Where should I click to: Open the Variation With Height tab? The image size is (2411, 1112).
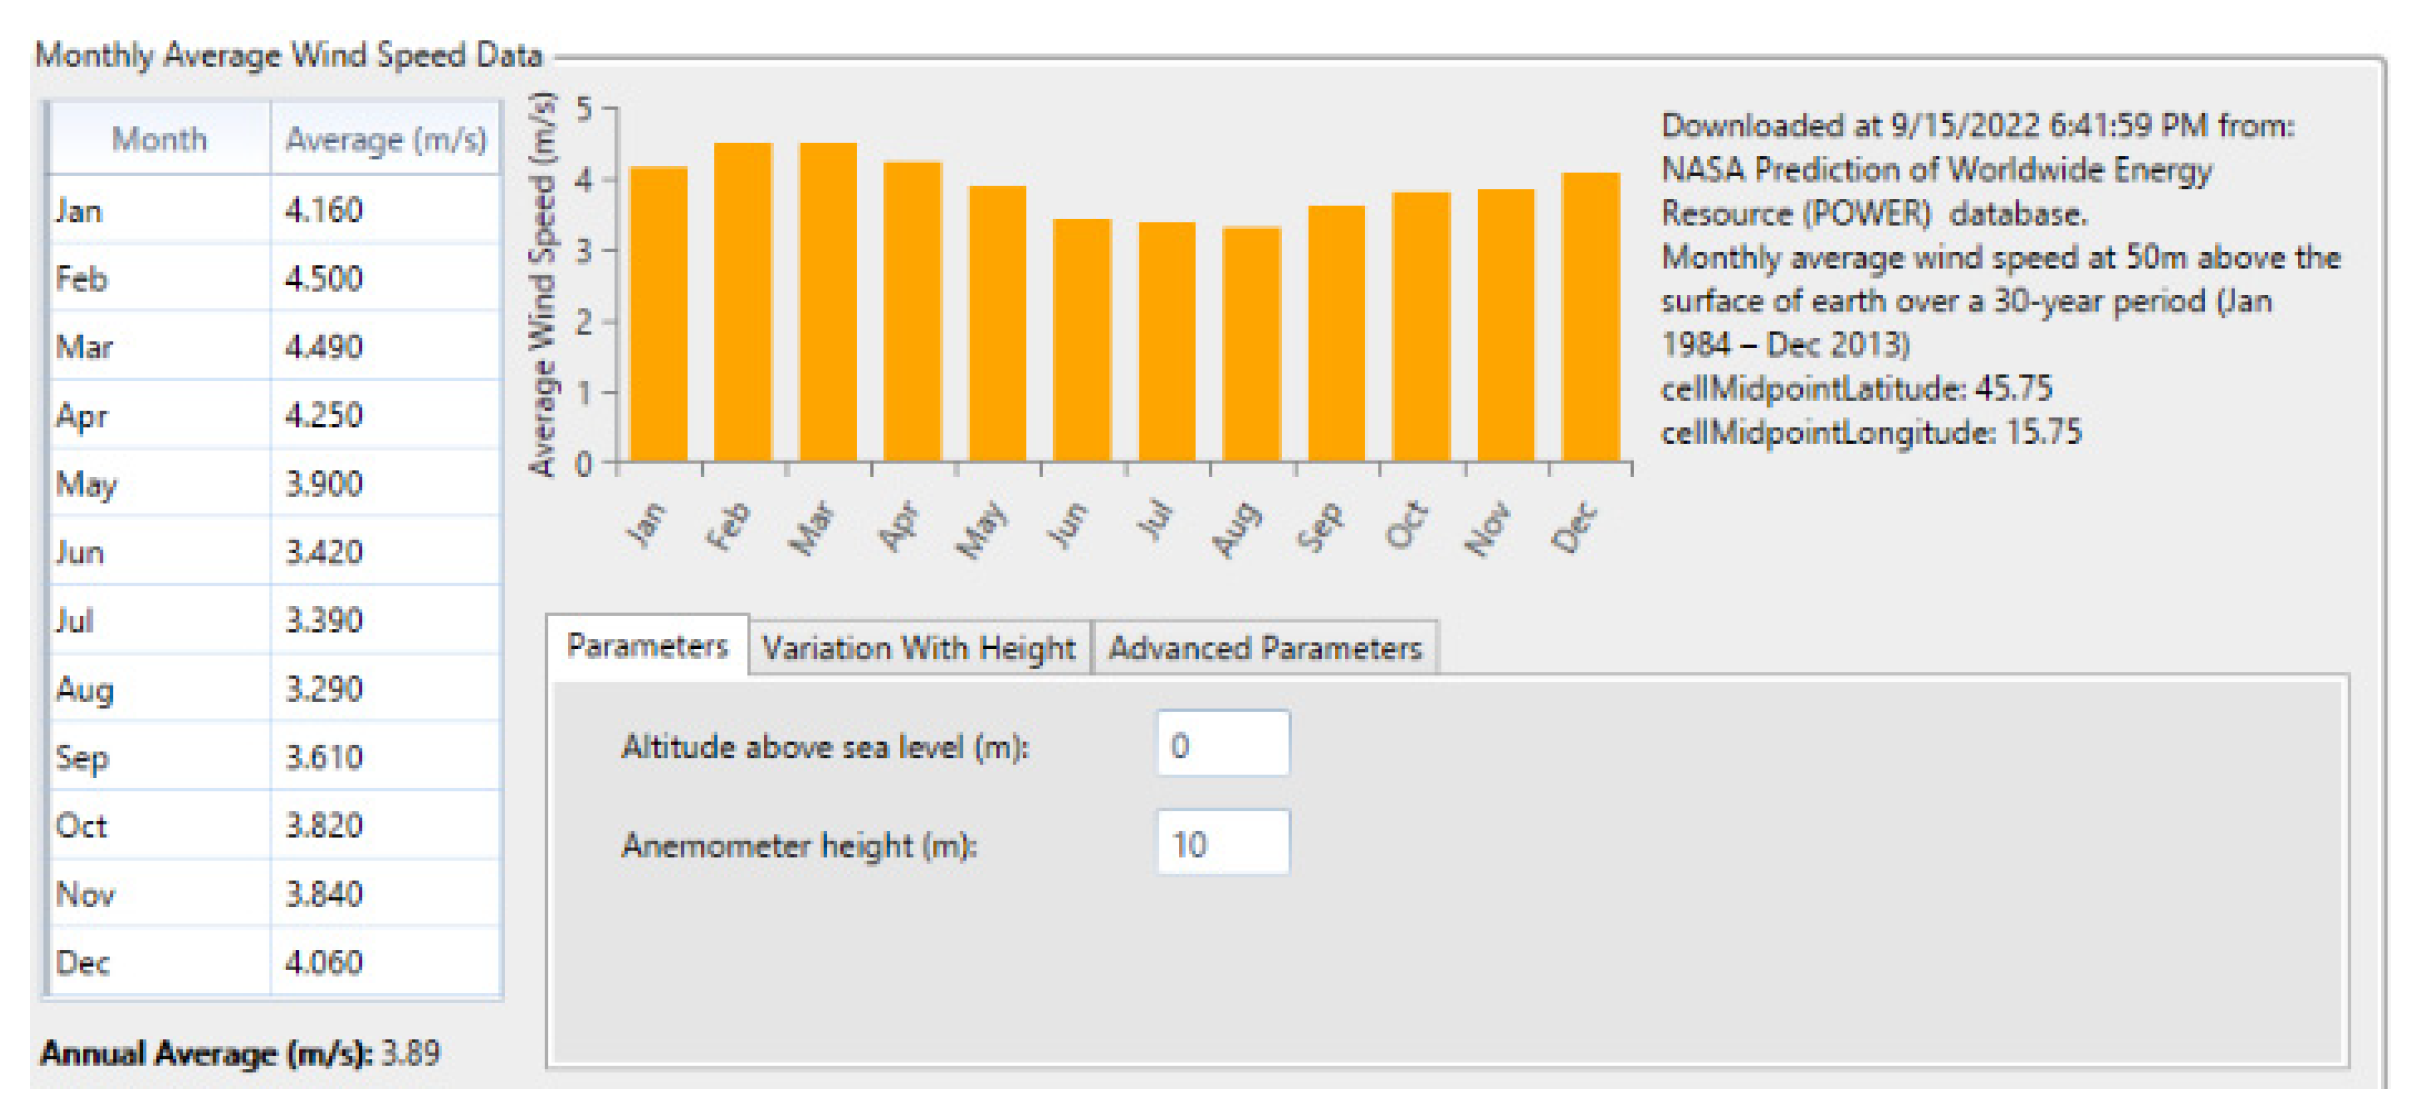[x=918, y=648]
